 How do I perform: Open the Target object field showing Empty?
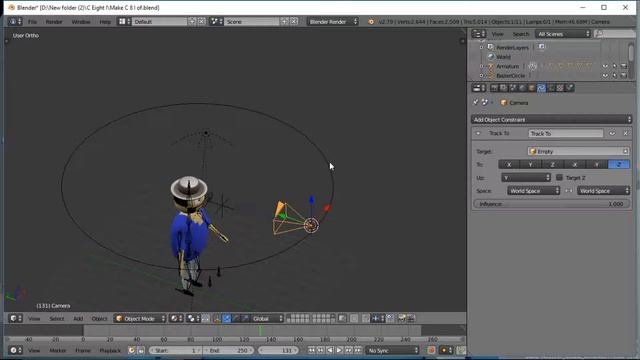tap(578, 151)
